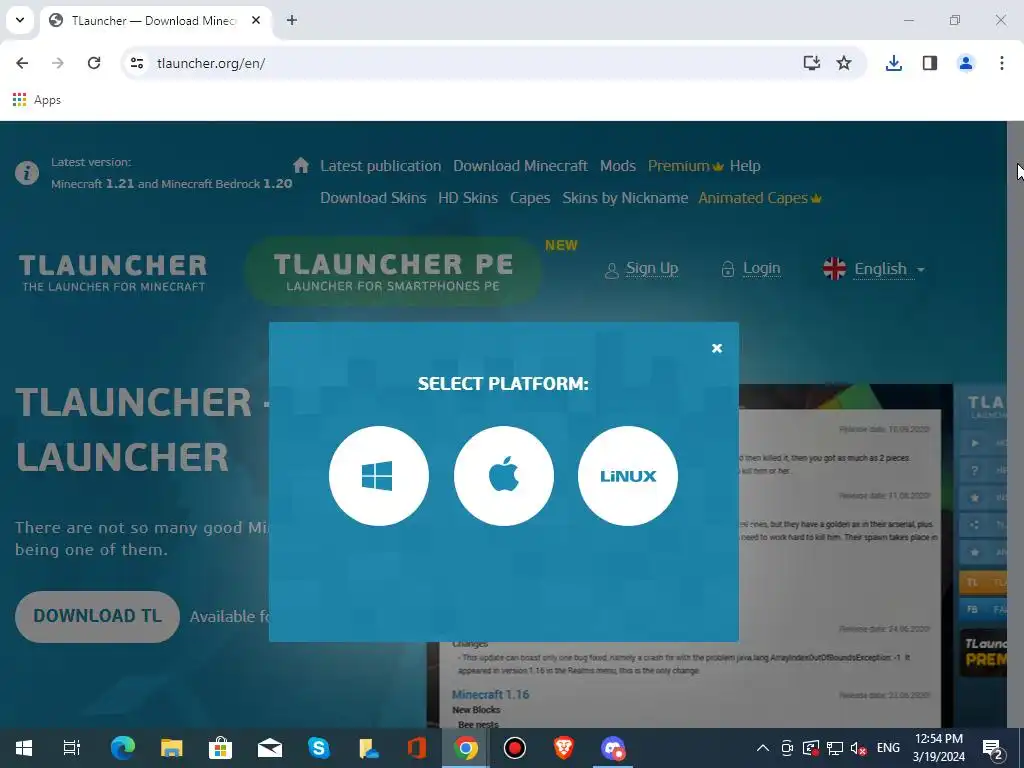
Task: Open the Windows Start menu
Action: coord(24,748)
